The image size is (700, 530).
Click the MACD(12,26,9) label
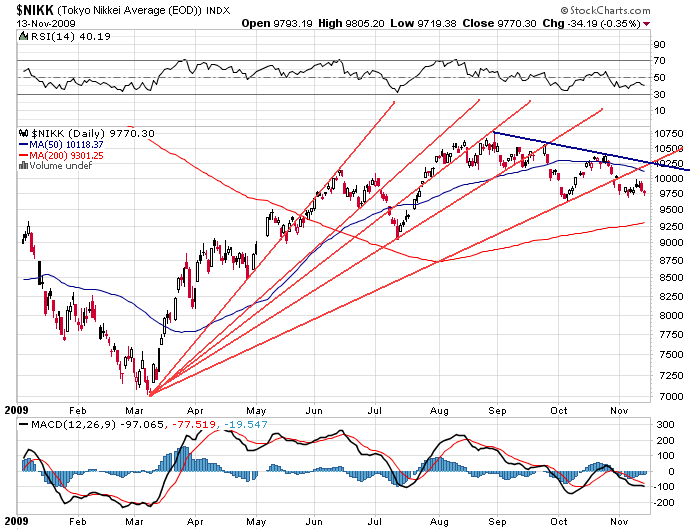tap(73, 424)
